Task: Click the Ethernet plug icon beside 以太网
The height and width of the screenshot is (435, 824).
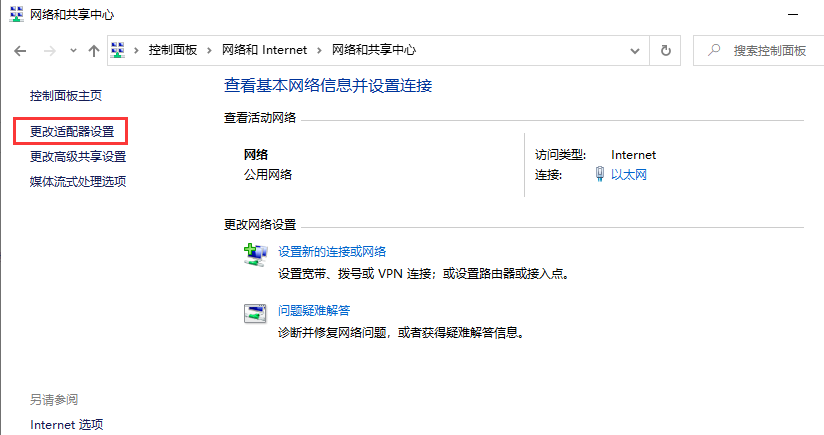Action: (x=600, y=175)
